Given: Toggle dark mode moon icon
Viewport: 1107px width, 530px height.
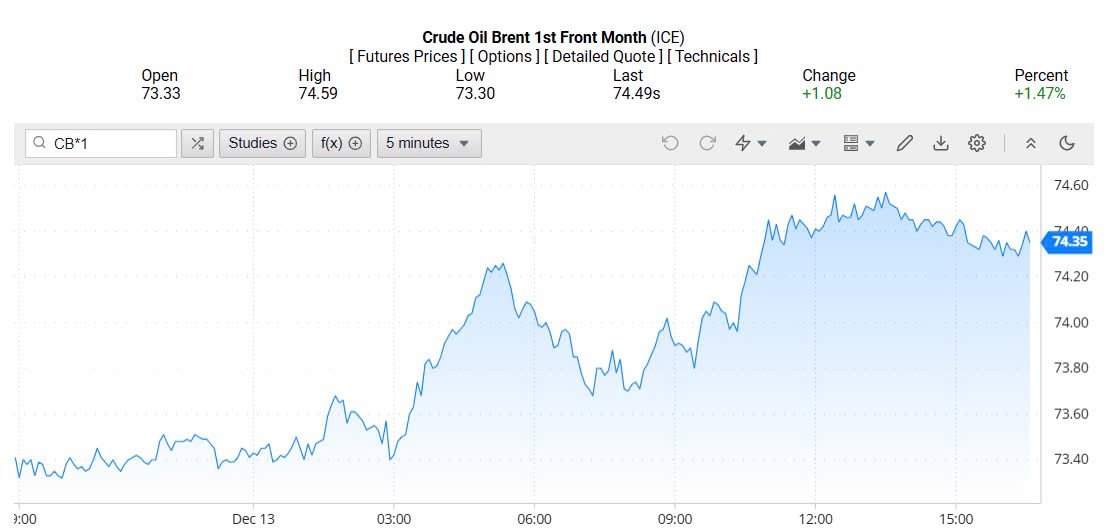Looking at the screenshot, I should coord(1067,143).
